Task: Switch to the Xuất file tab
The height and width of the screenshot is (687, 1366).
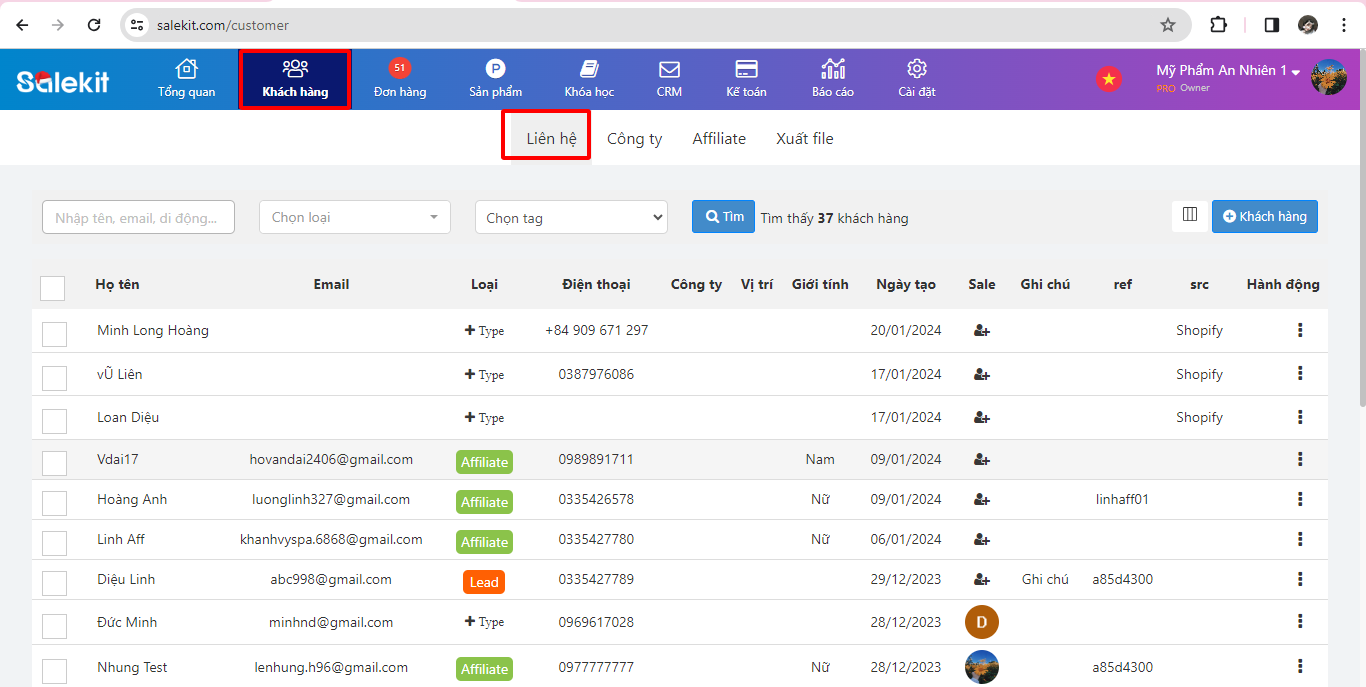Action: point(804,139)
